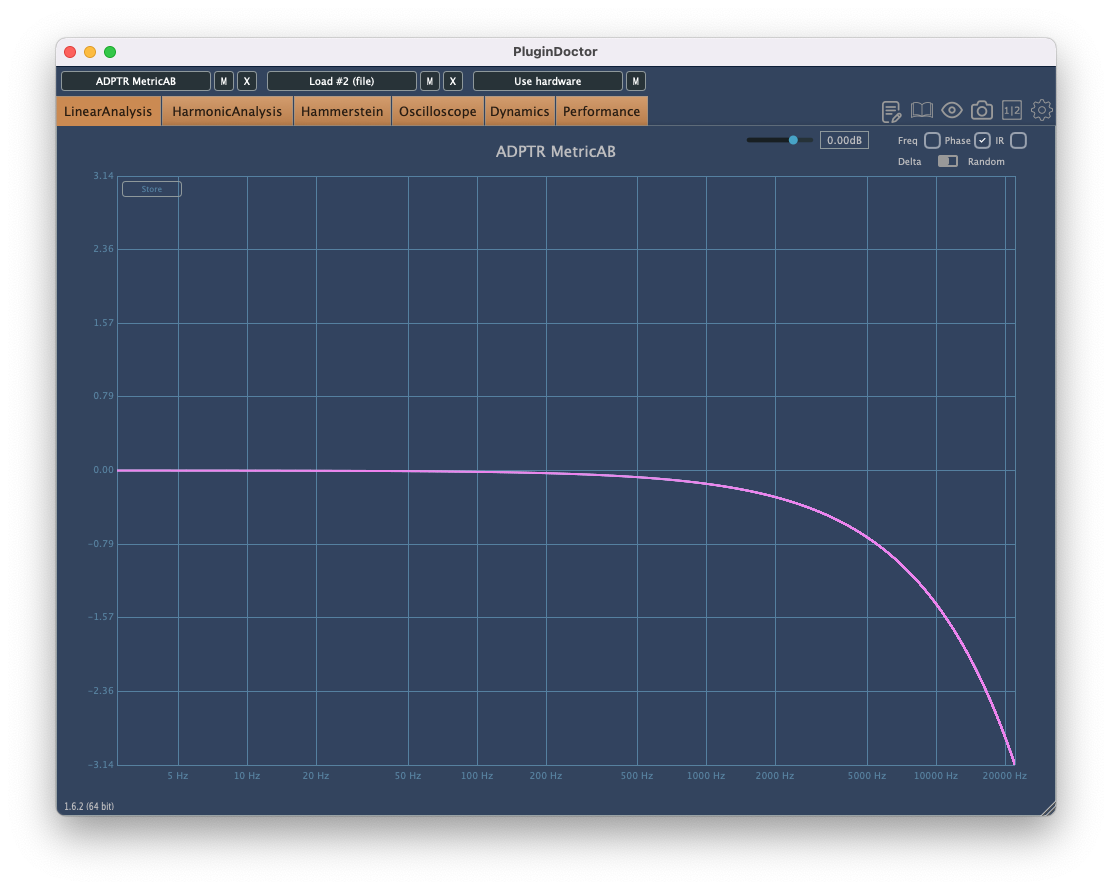The image size is (1112, 890).
Task: Switch to the HarmonicAnalysis tab
Action: pyautogui.click(x=227, y=111)
